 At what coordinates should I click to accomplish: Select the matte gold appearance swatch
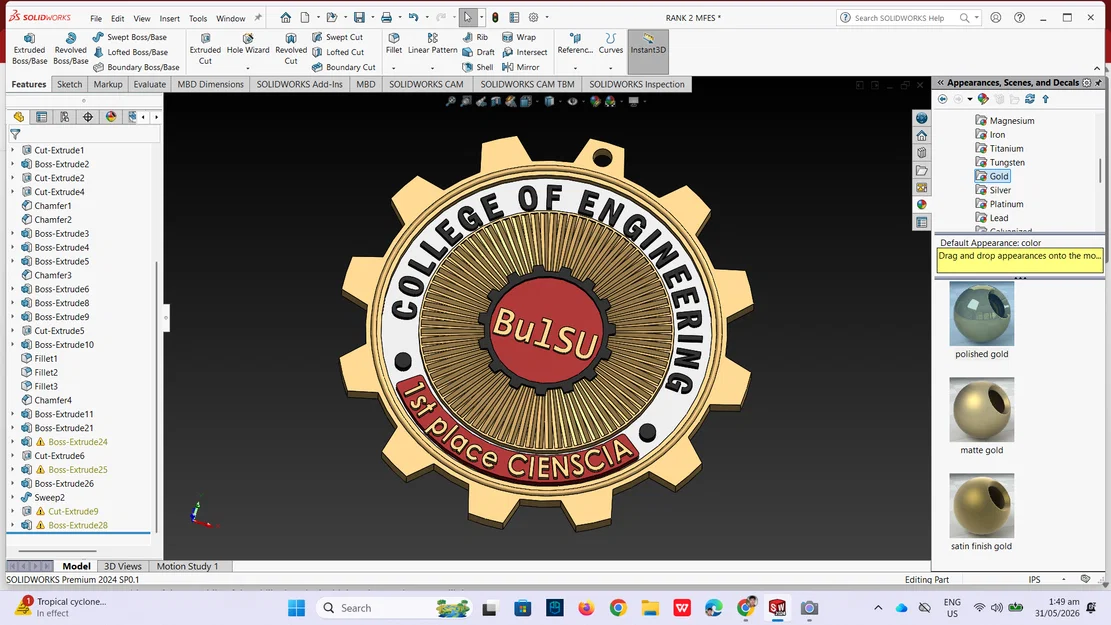tap(981, 410)
